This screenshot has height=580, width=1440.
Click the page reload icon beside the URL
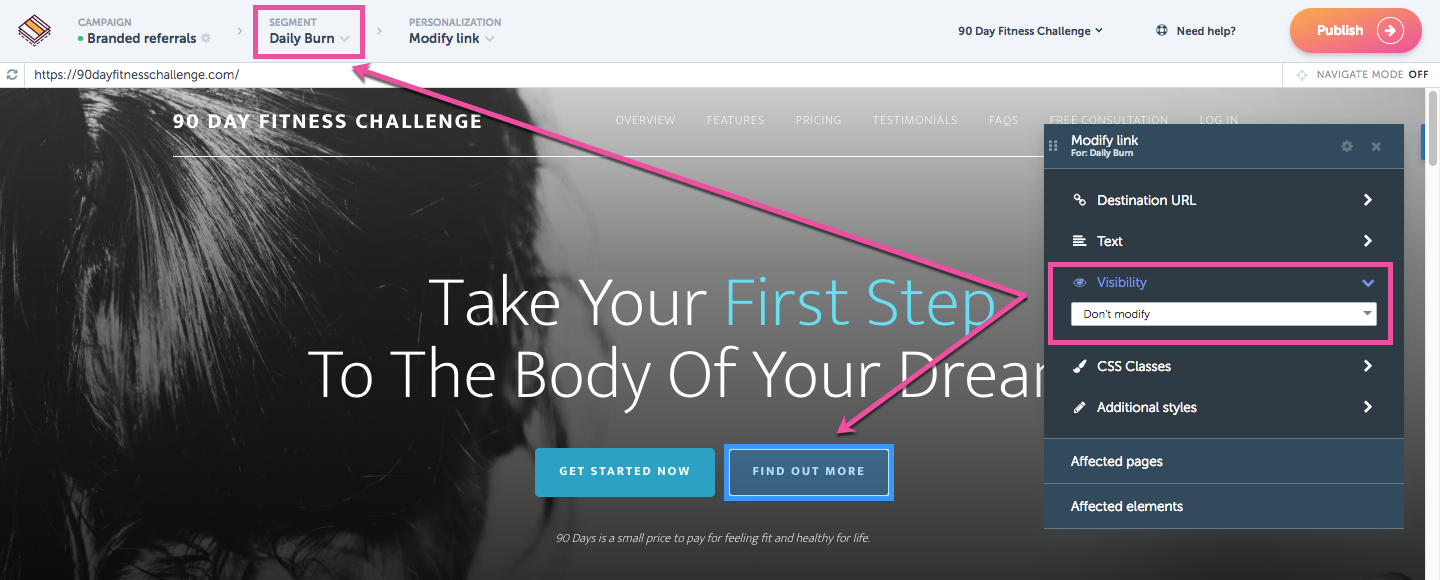12,75
